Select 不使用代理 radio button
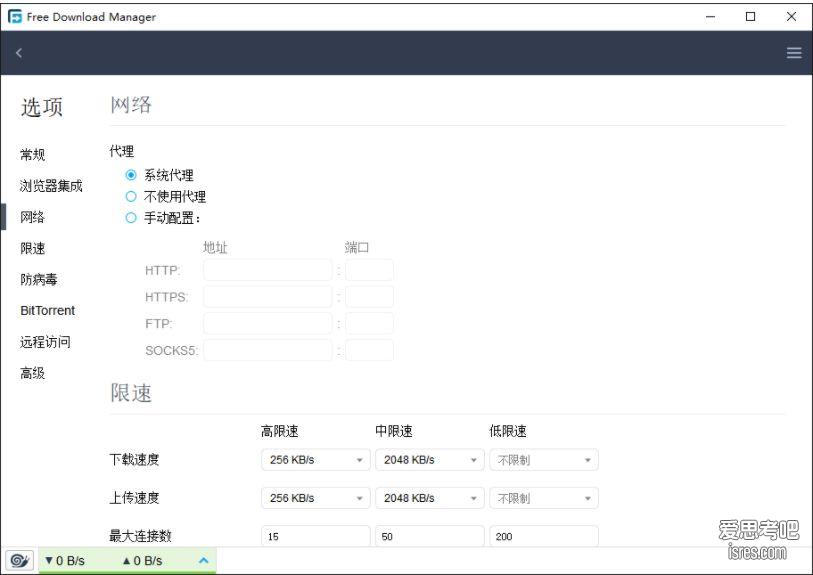This screenshot has height=575, width=813. (x=131, y=197)
